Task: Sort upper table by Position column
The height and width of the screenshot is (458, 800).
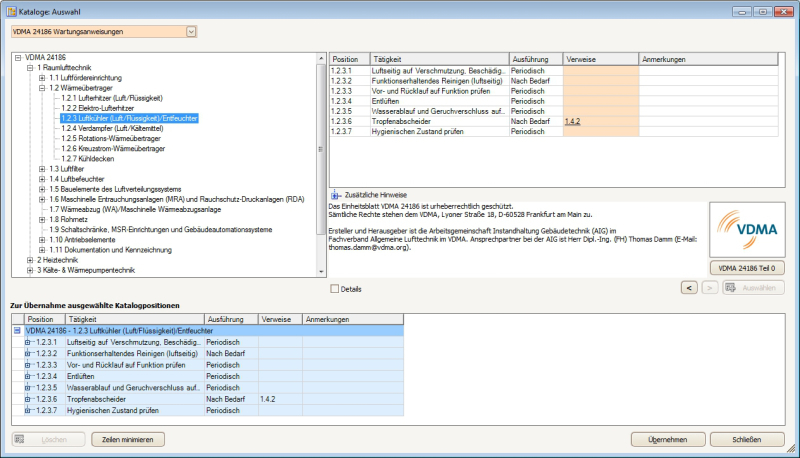Action: (349, 59)
